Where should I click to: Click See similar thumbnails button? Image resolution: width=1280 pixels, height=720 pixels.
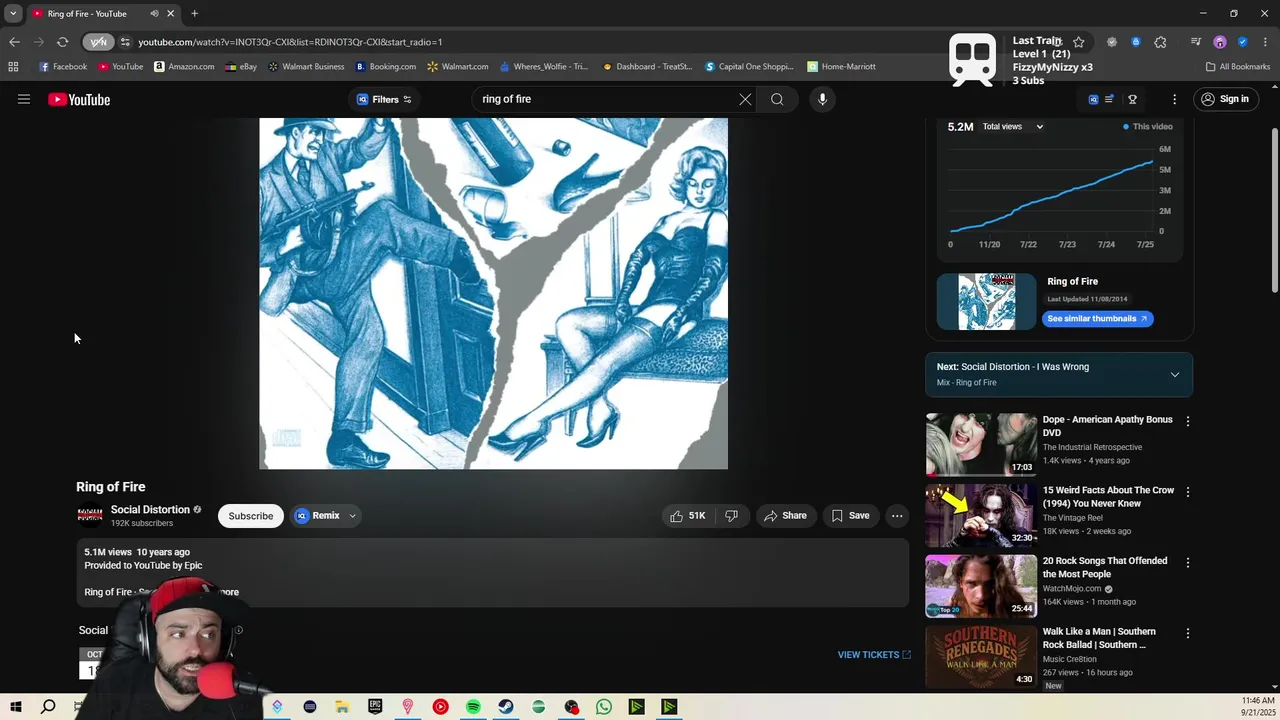coord(1098,319)
